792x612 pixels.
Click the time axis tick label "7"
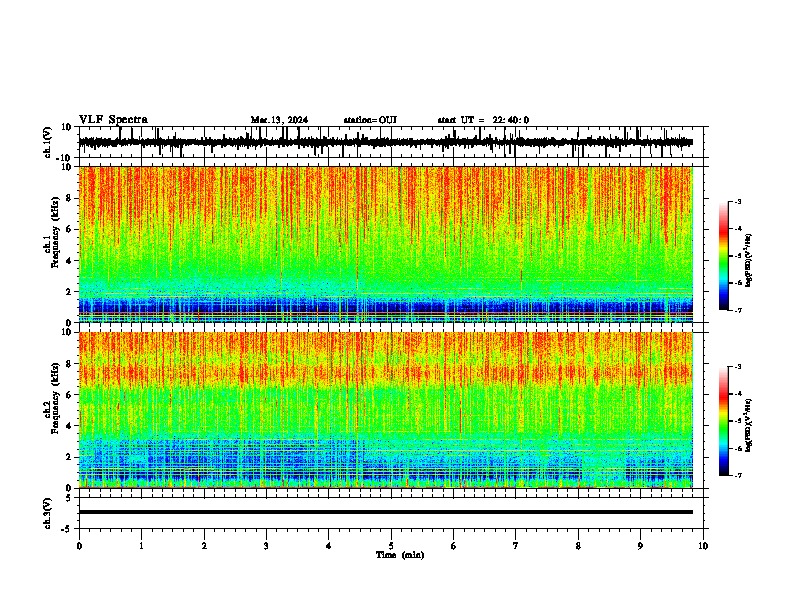pos(516,546)
